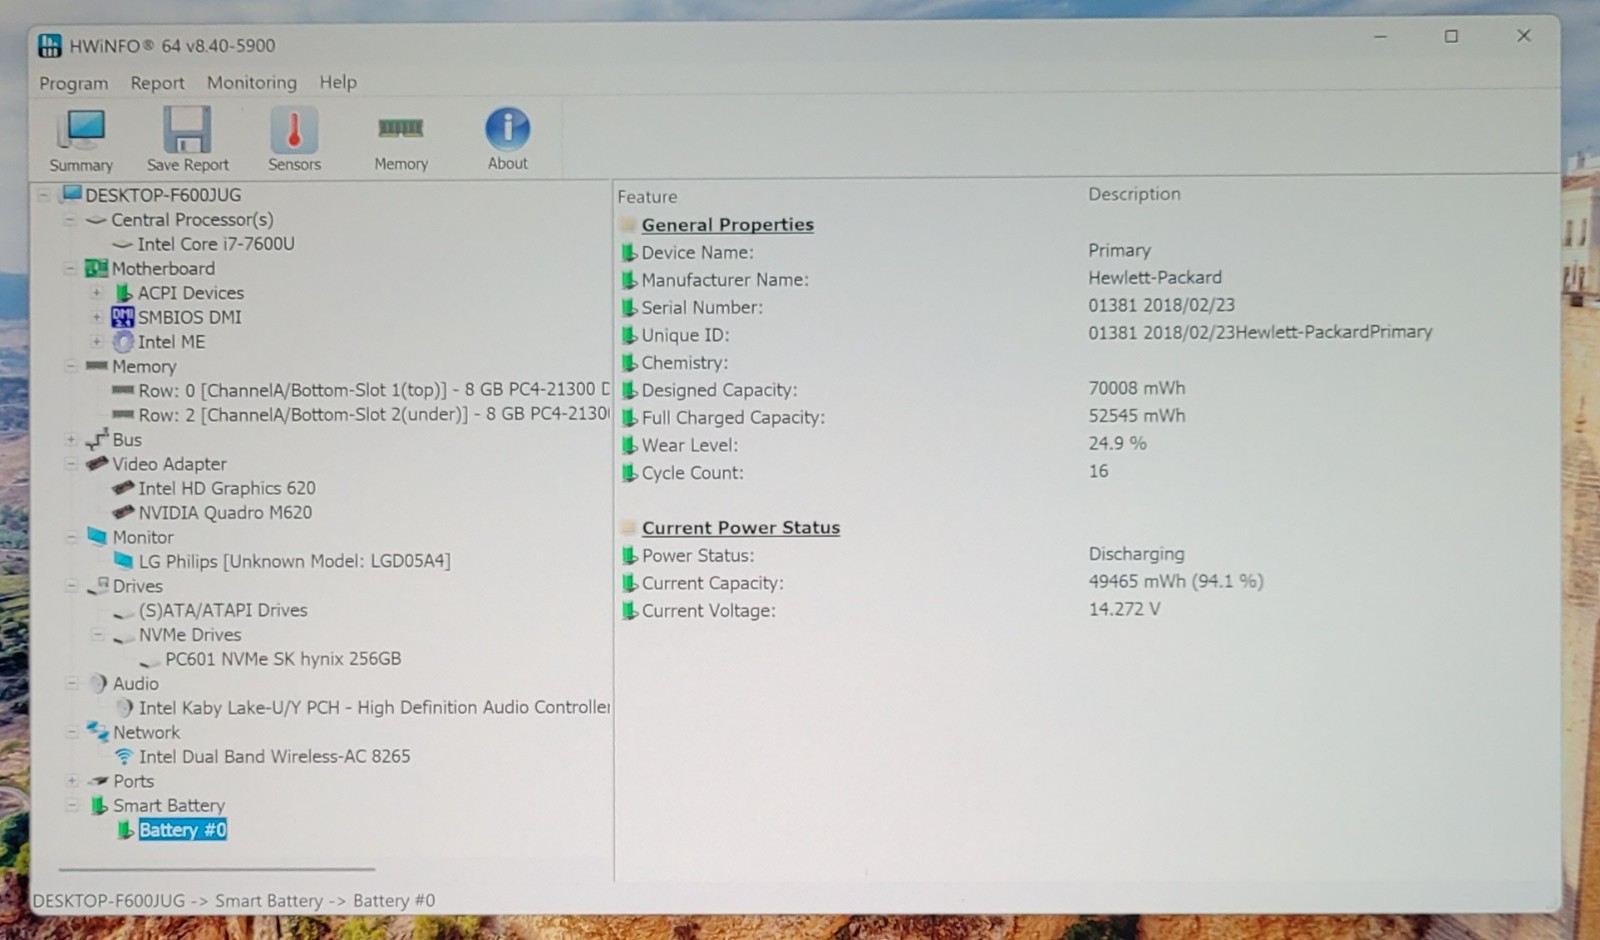Click the Bus node icon
Viewport: 1600px width, 940px height.
(97, 439)
